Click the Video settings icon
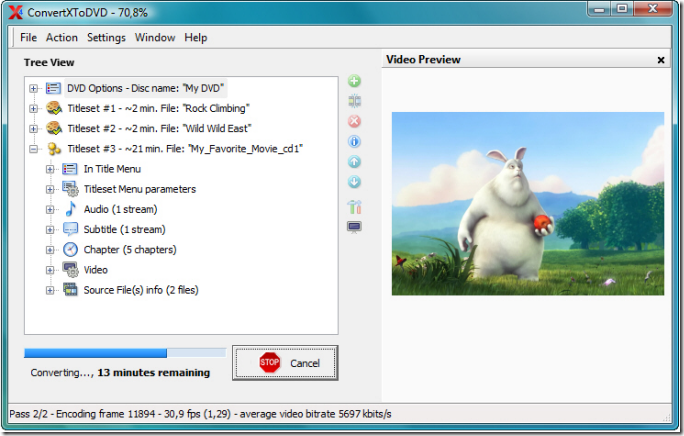Screen dimensions: 684x436 click(70, 270)
